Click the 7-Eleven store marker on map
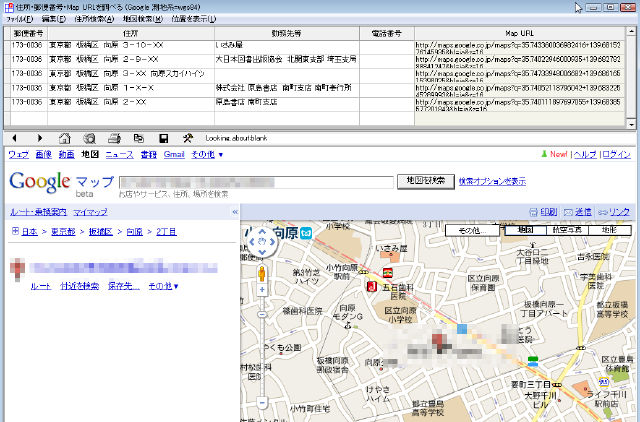The image size is (640, 422). [x=387, y=273]
